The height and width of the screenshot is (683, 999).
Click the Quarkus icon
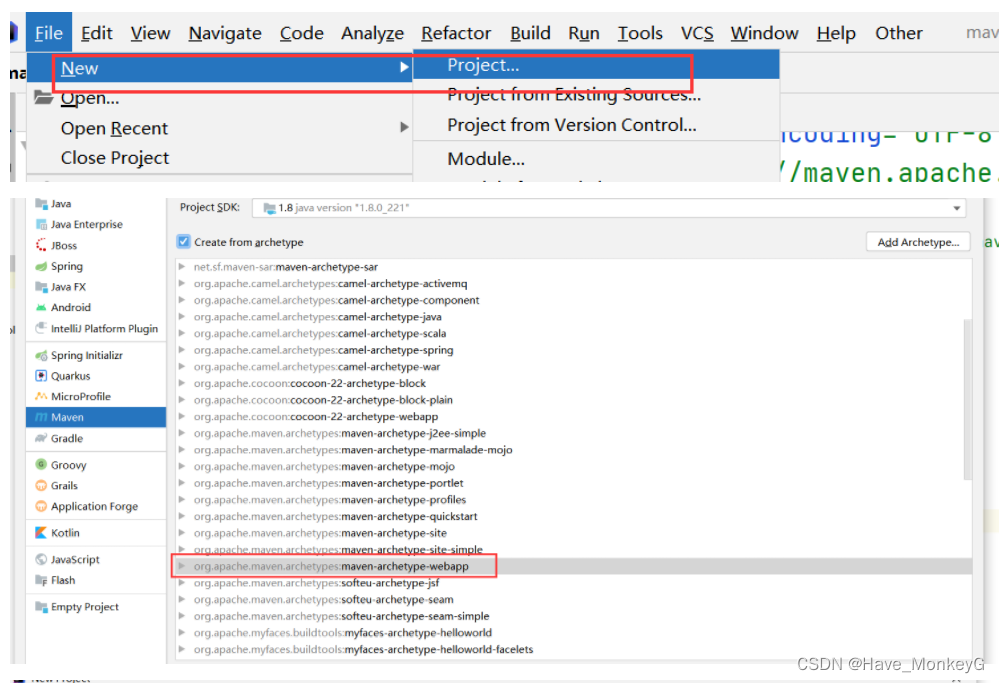point(41,376)
